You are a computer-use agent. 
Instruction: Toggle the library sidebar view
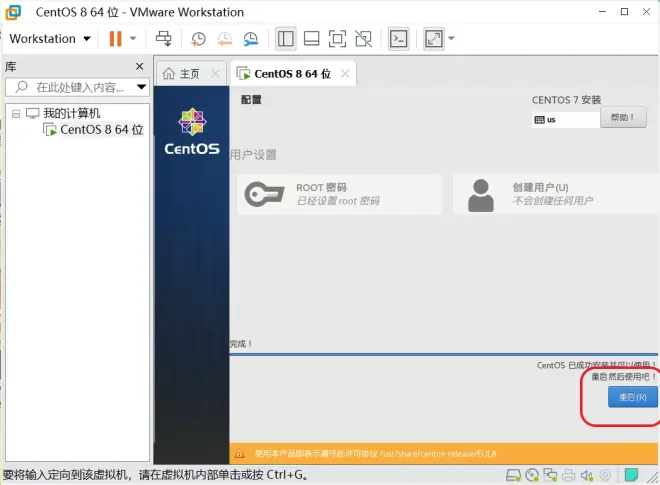tap(285, 39)
